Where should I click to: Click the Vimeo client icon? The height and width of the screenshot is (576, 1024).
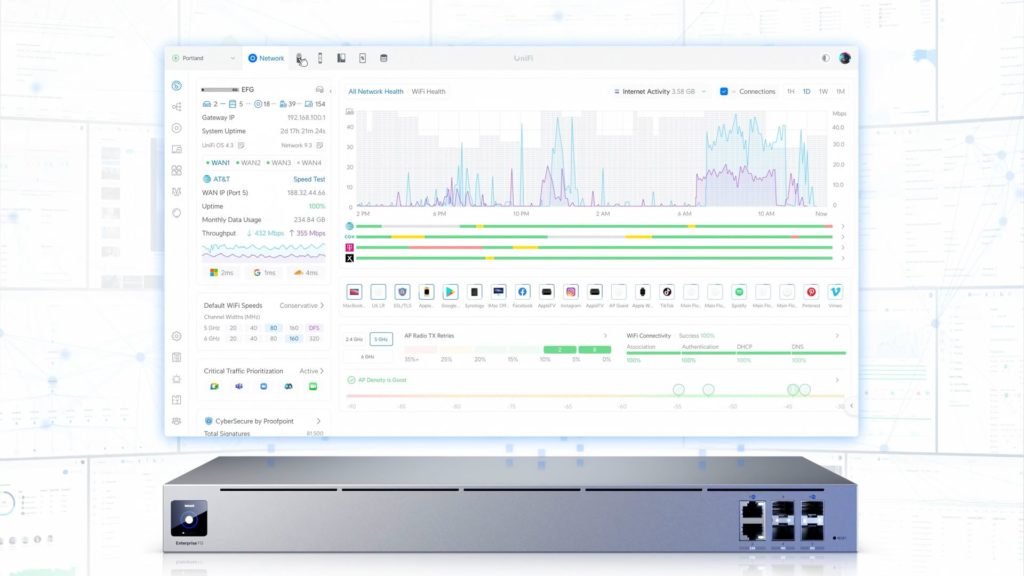coord(835,291)
